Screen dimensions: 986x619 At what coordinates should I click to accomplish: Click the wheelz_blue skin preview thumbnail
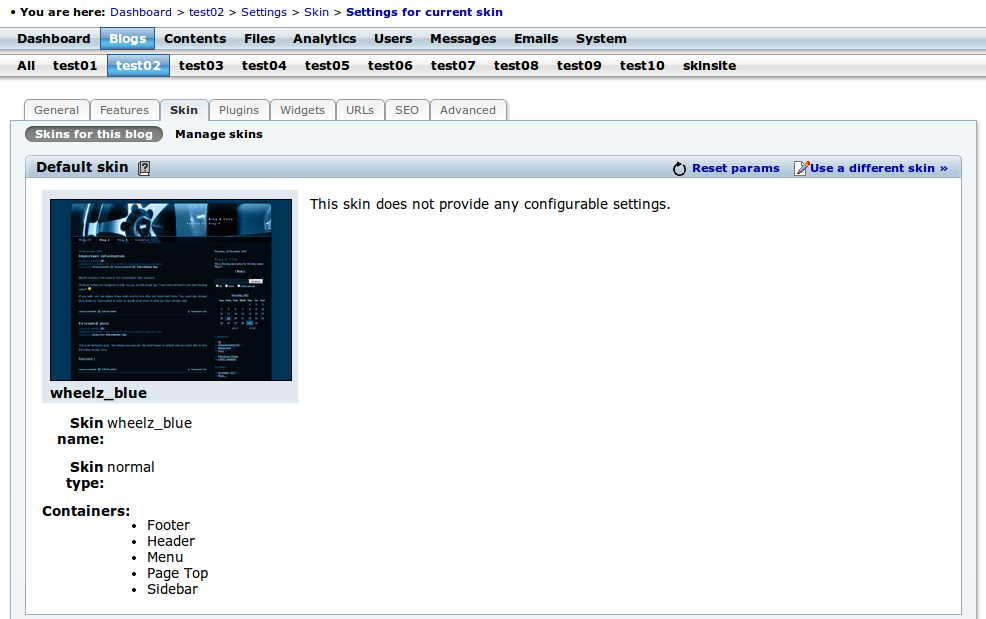pos(171,290)
